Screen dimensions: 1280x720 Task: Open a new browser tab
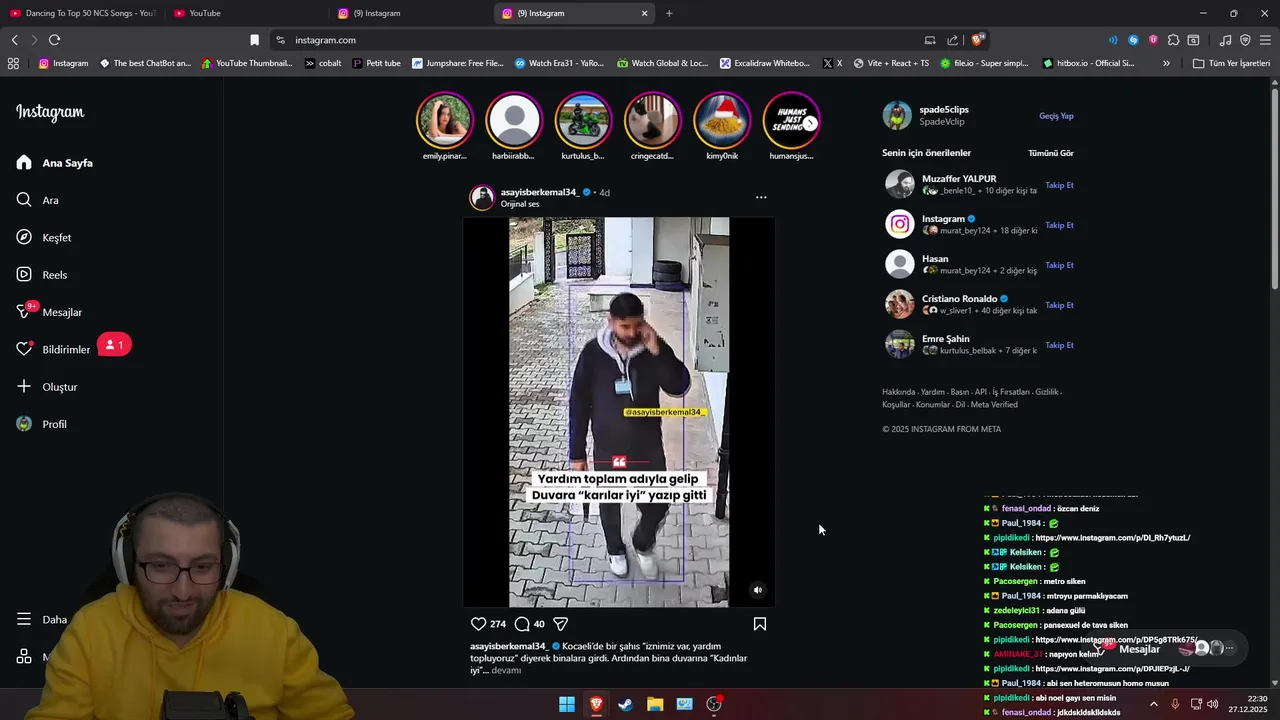(669, 13)
